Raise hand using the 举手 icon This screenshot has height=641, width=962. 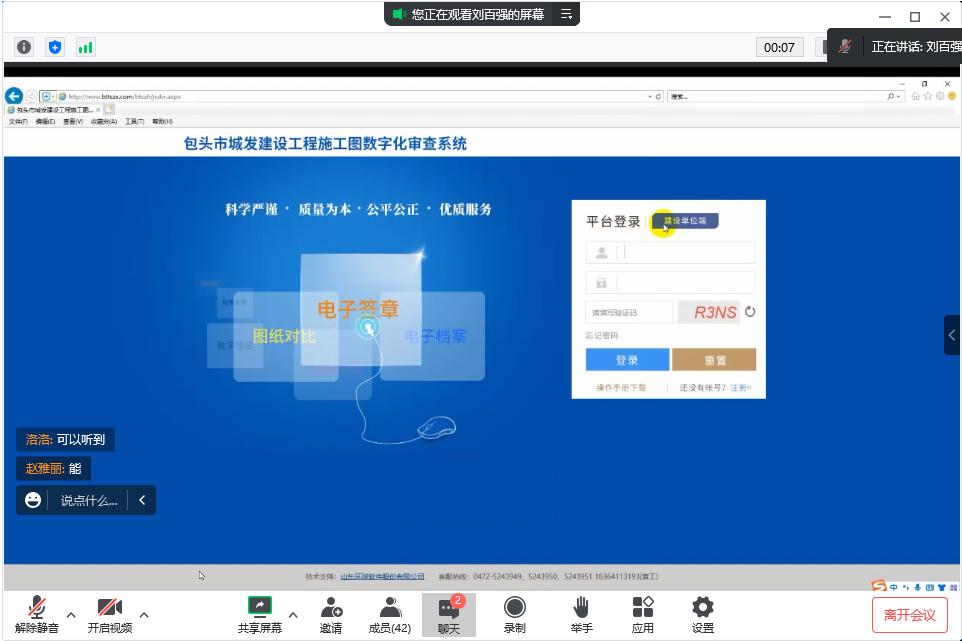(x=581, y=612)
